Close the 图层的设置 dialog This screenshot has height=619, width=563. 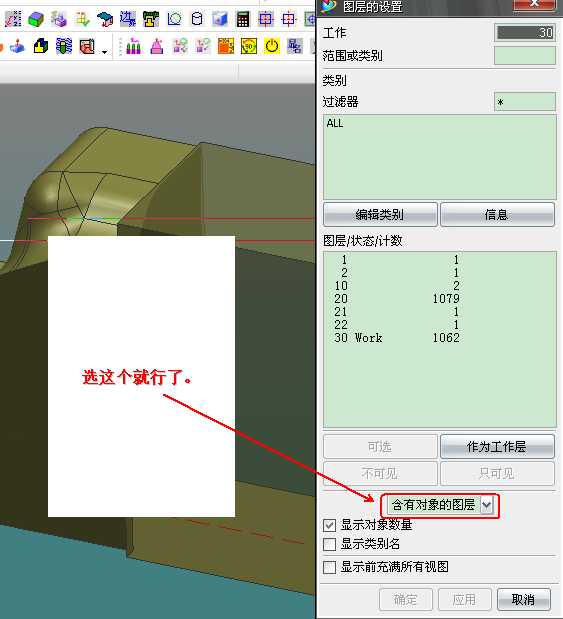[x=534, y=4]
